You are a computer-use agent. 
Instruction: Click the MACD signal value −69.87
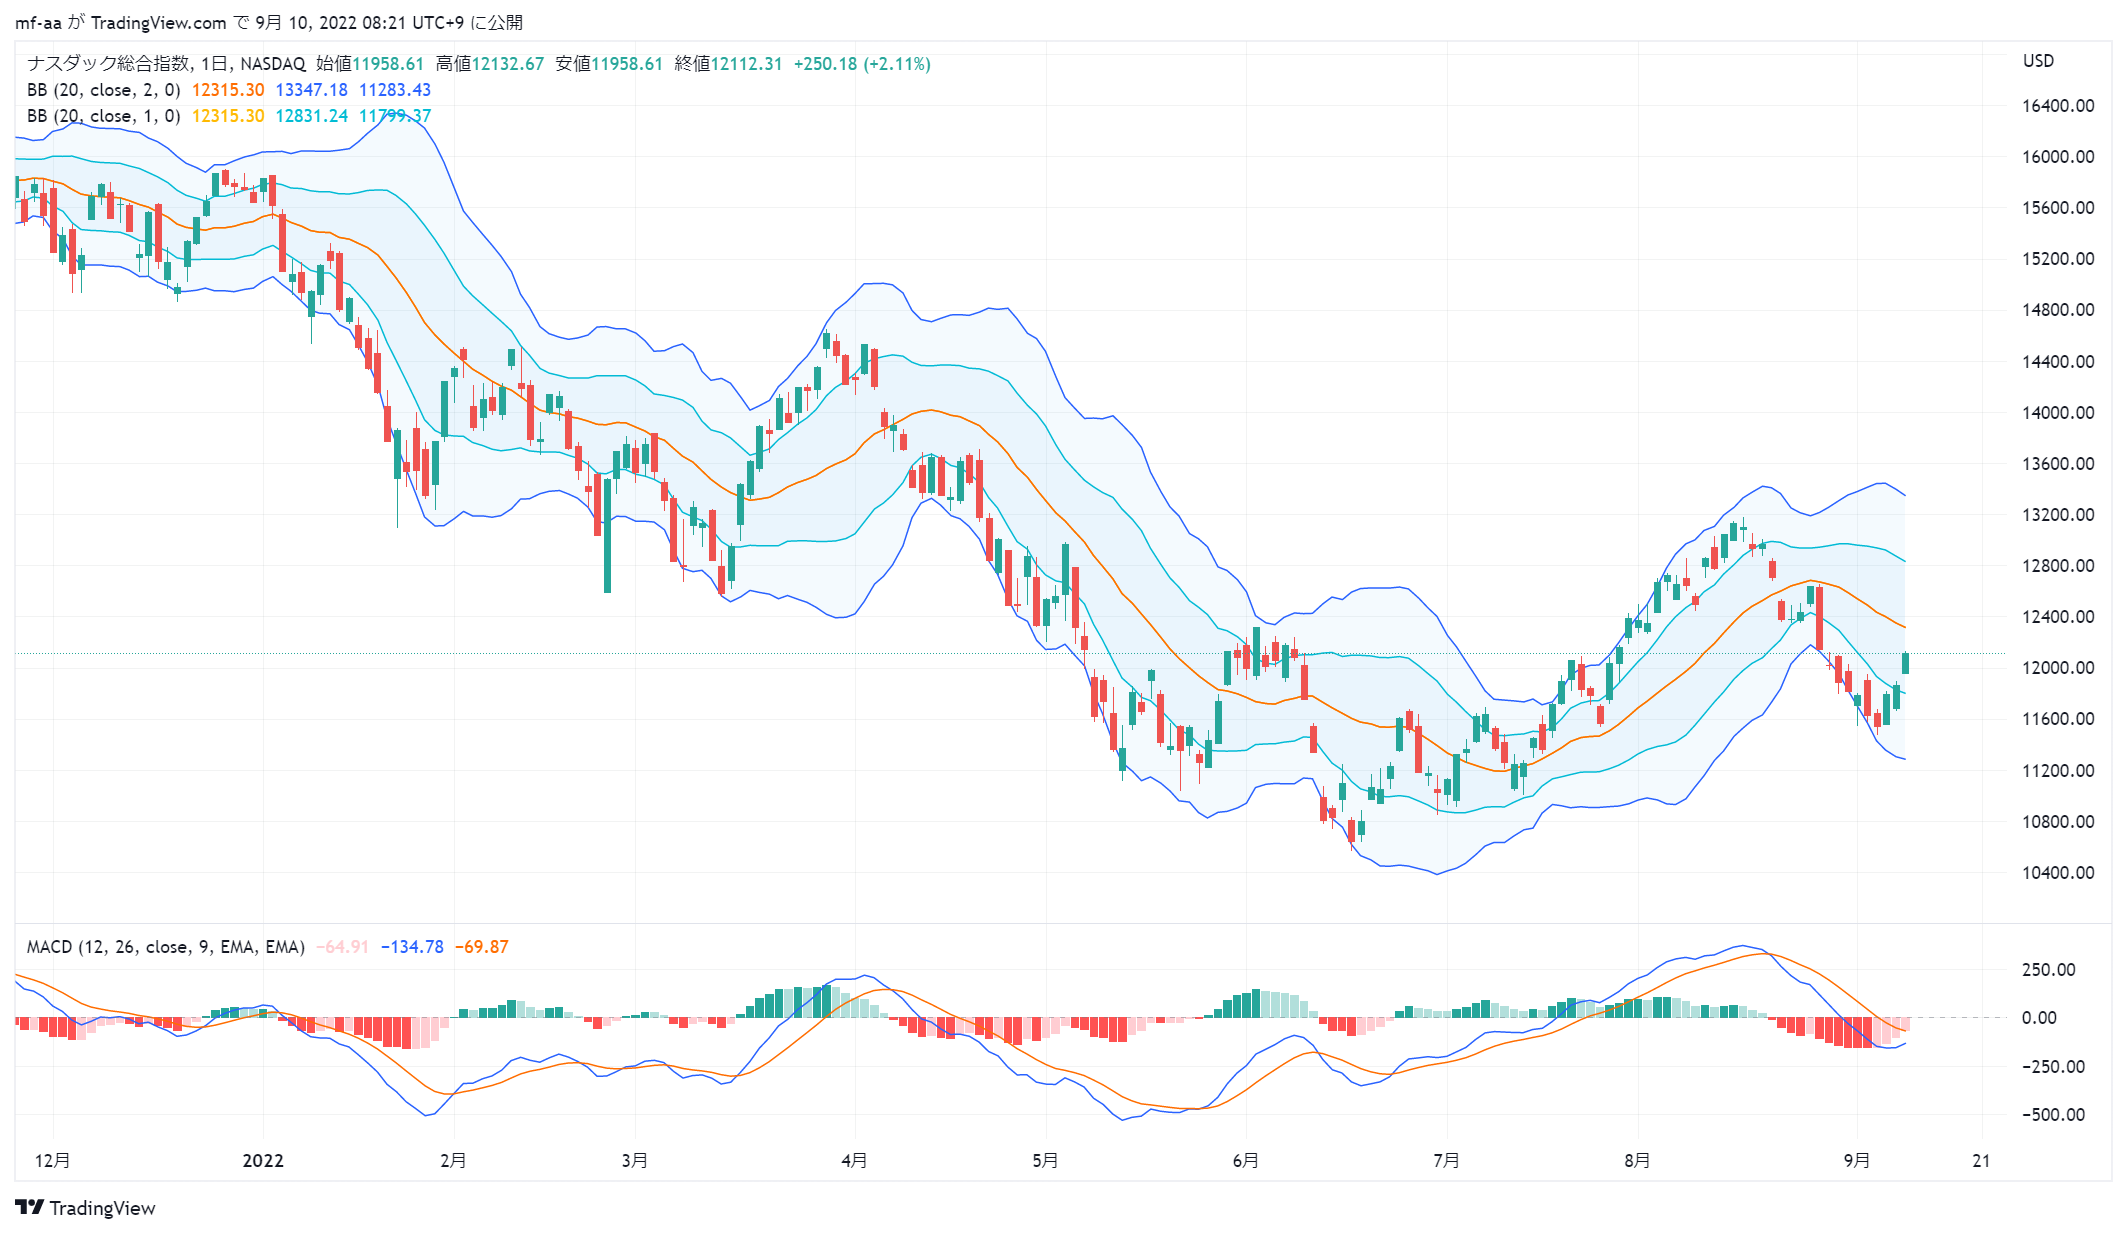point(482,947)
